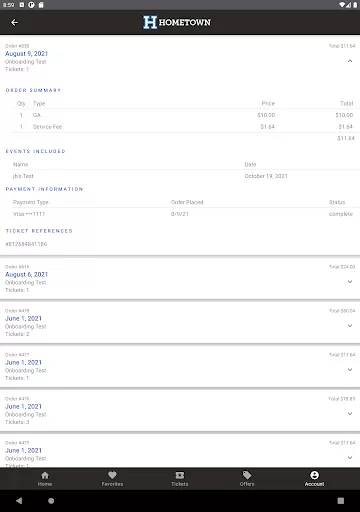360x512 pixels.
Task: Select the August 6, 2021 order date
Action: pos(26,275)
